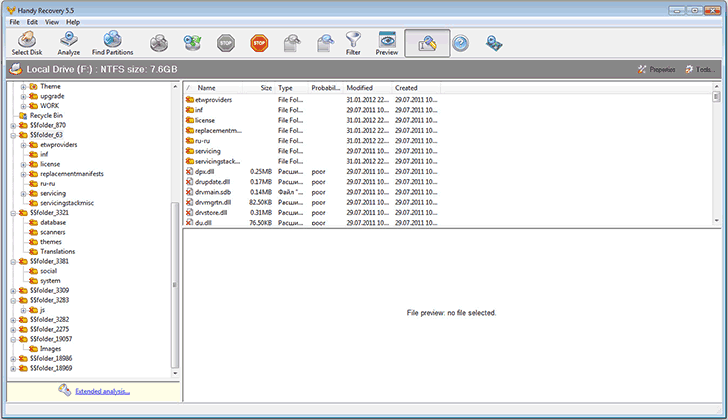This screenshot has width=728, height=420.
Task: Sort file list by Created column
Action: click(416, 88)
